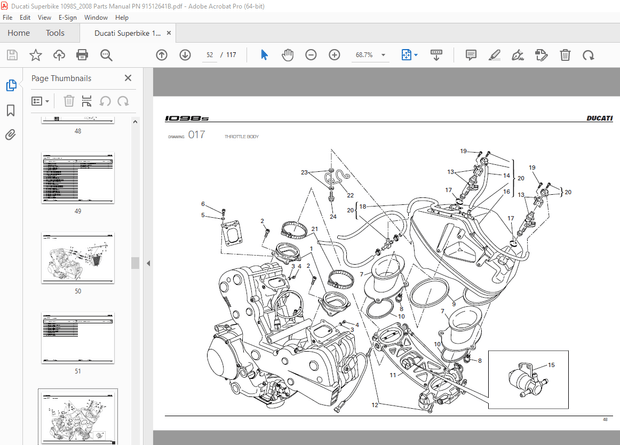Open the Edit menu

tap(25, 17)
